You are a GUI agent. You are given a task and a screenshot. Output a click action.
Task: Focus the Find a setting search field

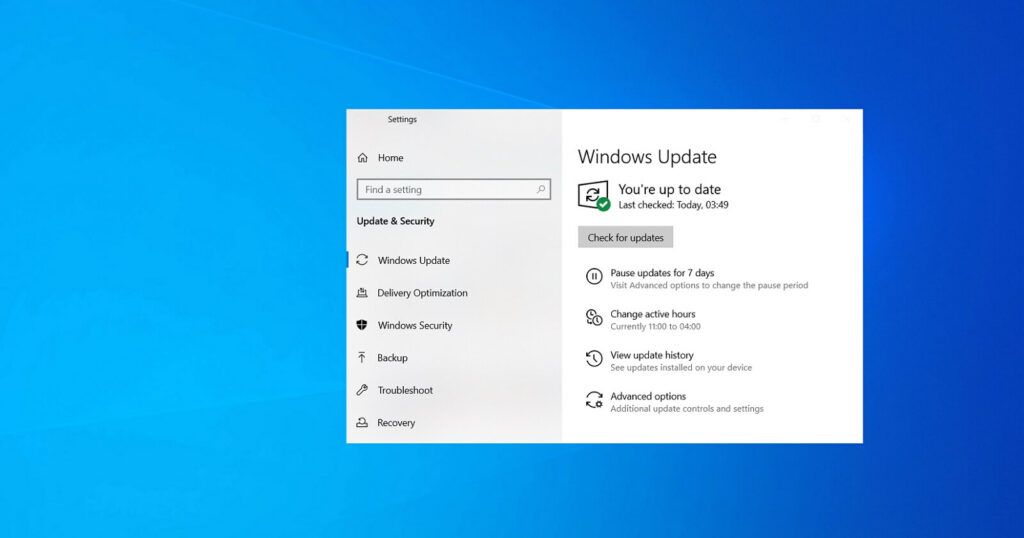445,189
